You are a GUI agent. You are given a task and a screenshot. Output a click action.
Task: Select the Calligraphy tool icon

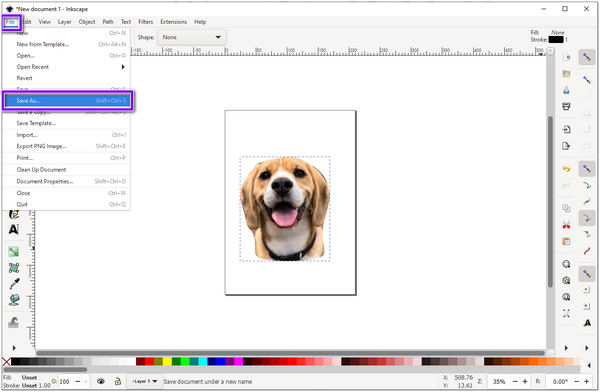14,214
